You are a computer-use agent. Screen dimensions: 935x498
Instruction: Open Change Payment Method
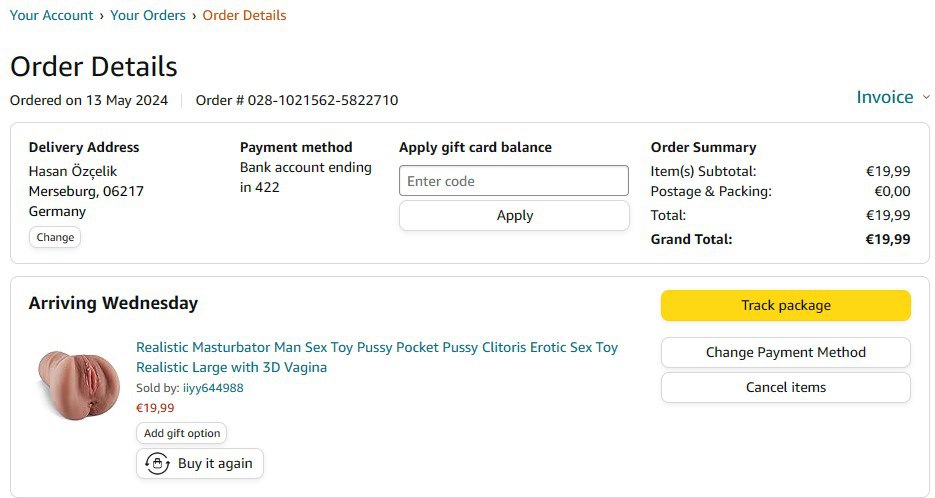785,352
